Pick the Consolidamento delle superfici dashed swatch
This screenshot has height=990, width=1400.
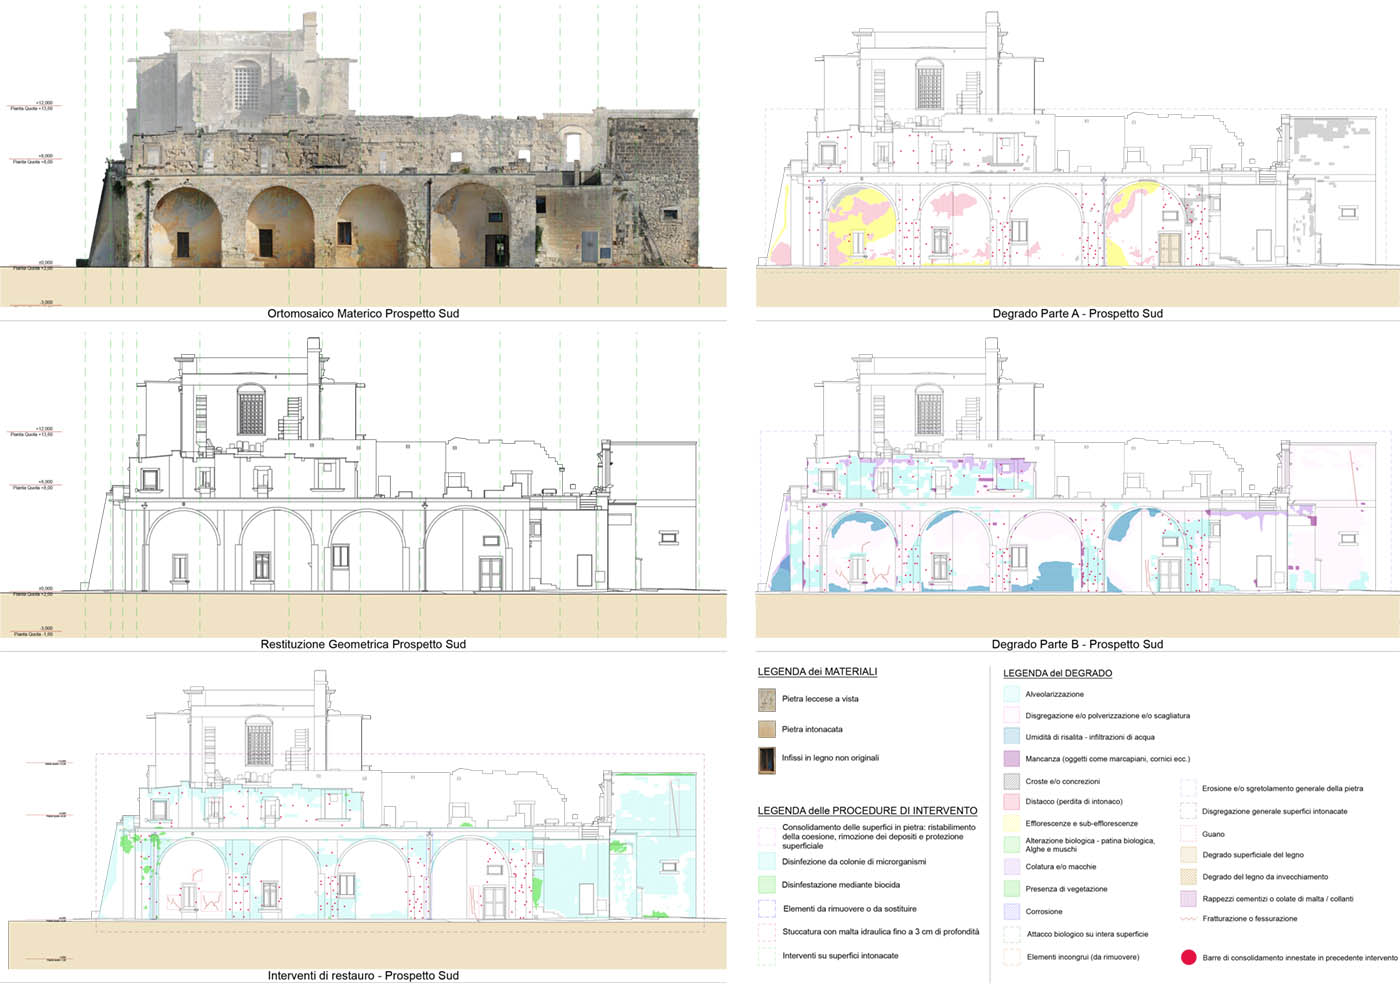pos(767,836)
